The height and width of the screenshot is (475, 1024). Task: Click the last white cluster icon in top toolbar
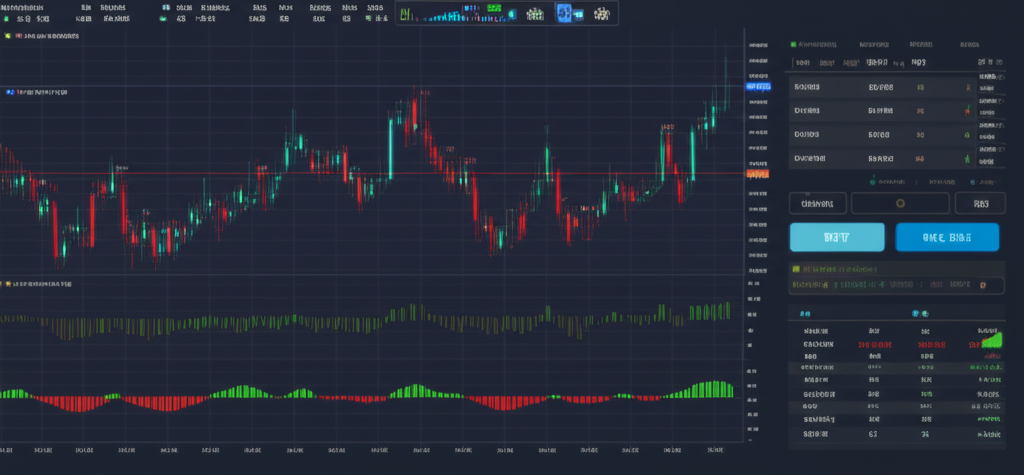(x=604, y=14)
